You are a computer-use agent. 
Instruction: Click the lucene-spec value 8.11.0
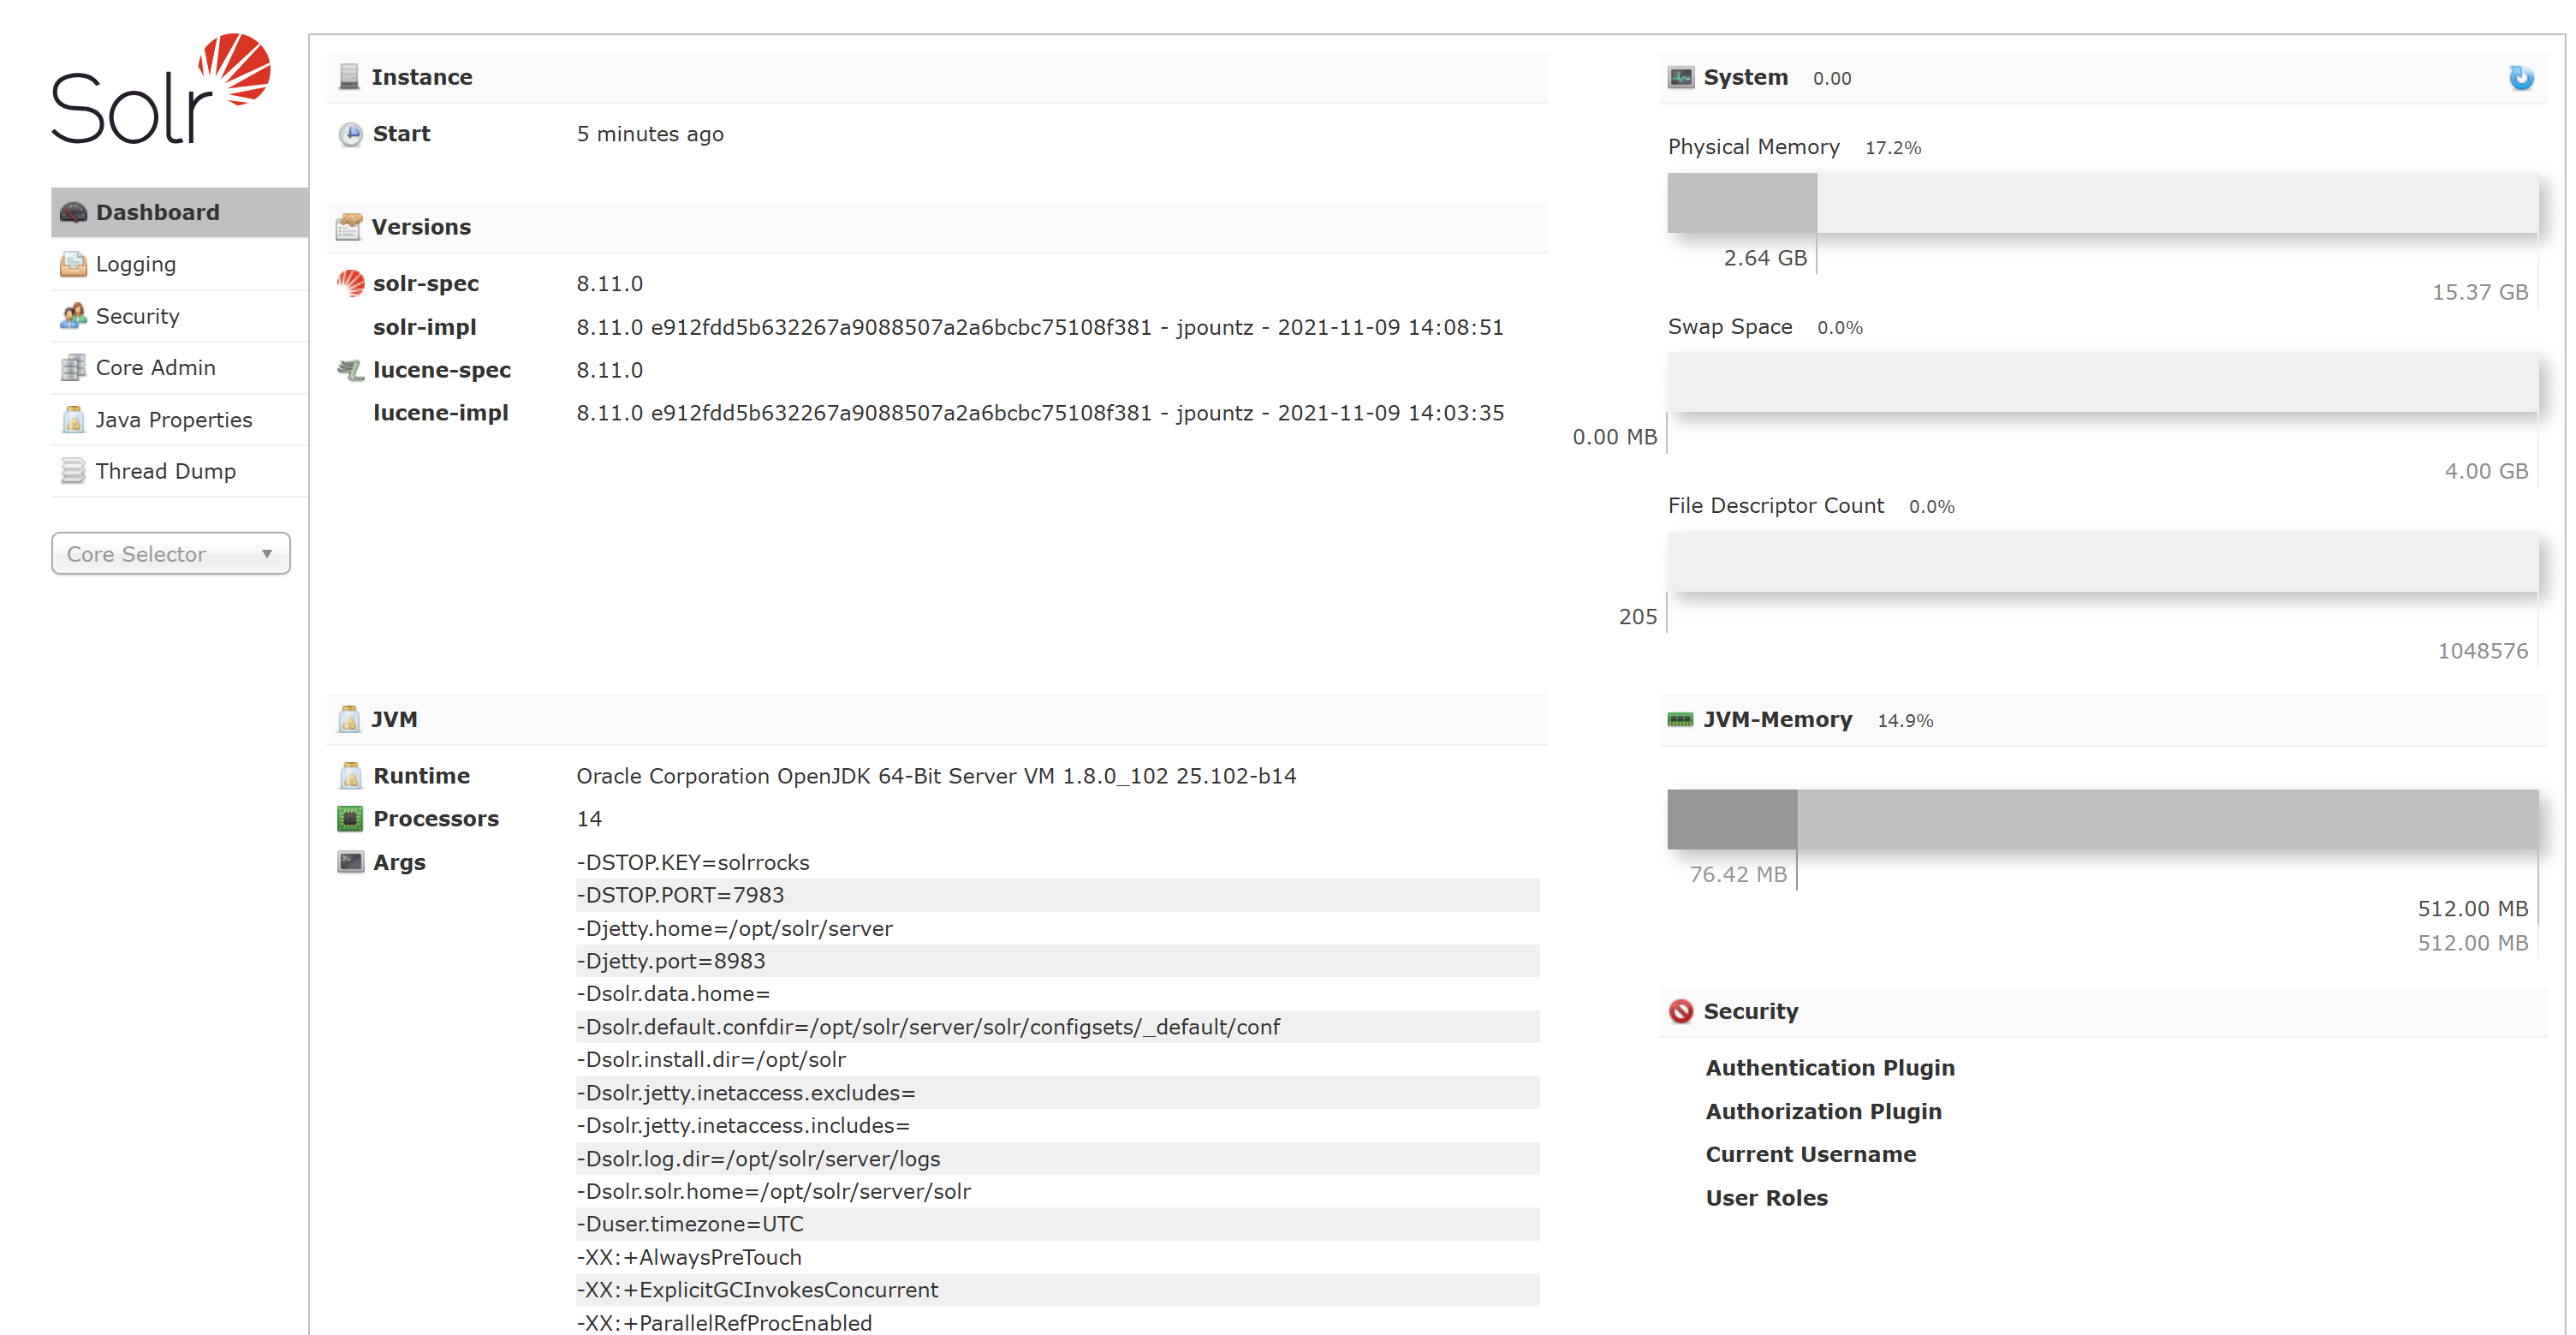[x=610, y=370]
